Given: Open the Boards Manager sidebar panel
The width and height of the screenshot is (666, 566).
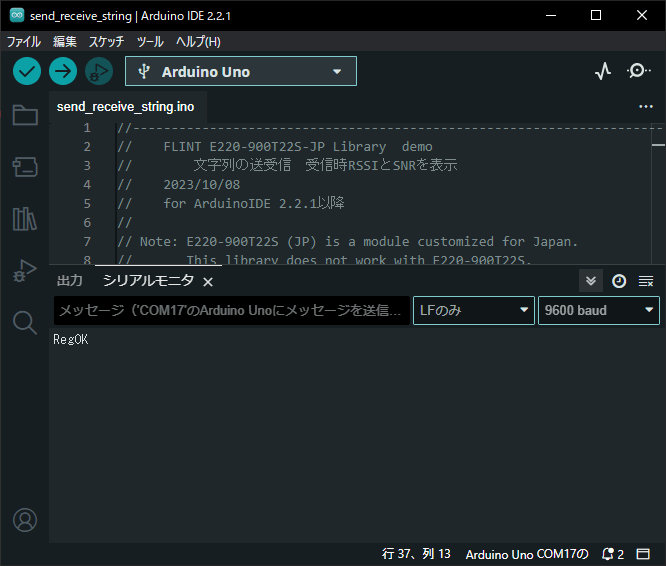Looking at the screenshot, I should [25, 167].
